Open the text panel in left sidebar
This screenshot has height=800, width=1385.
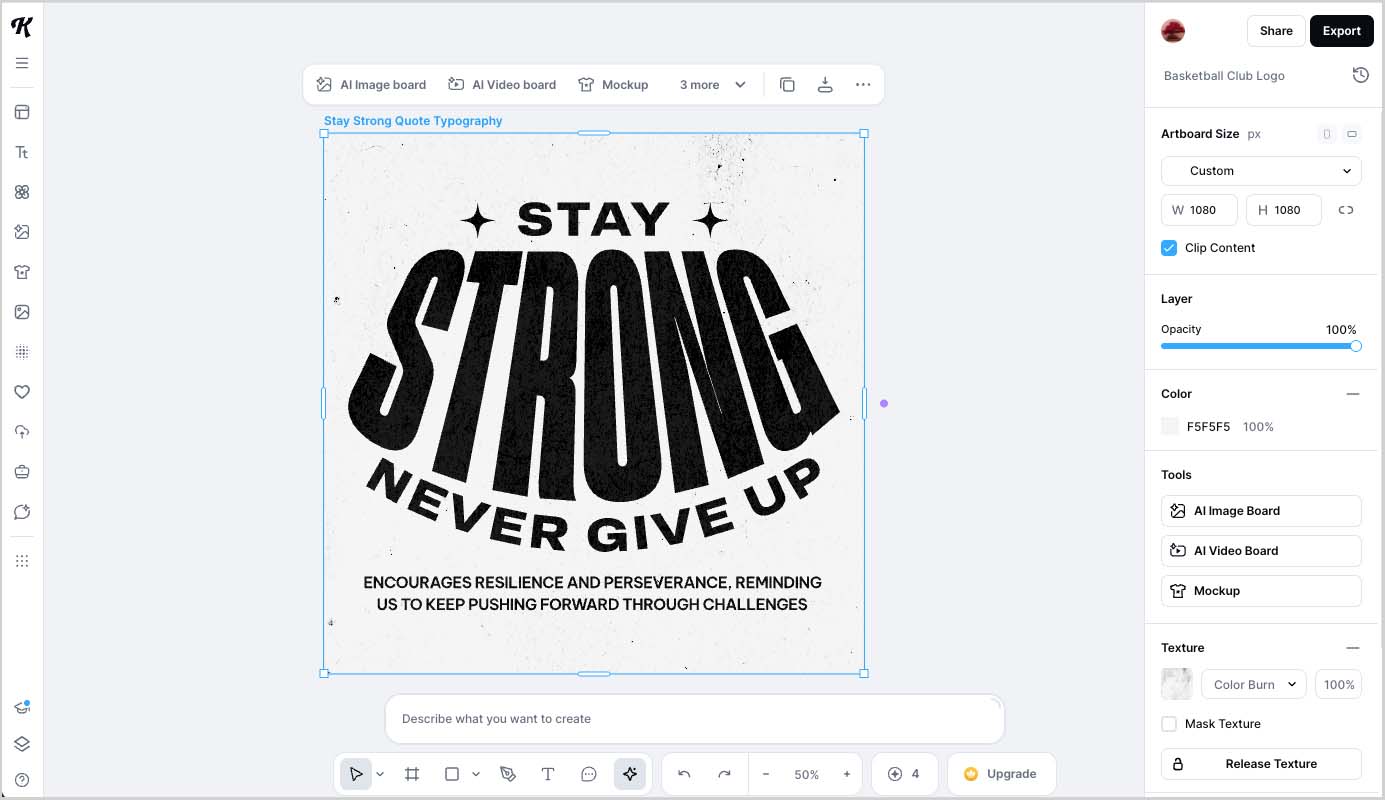(22, 152)
